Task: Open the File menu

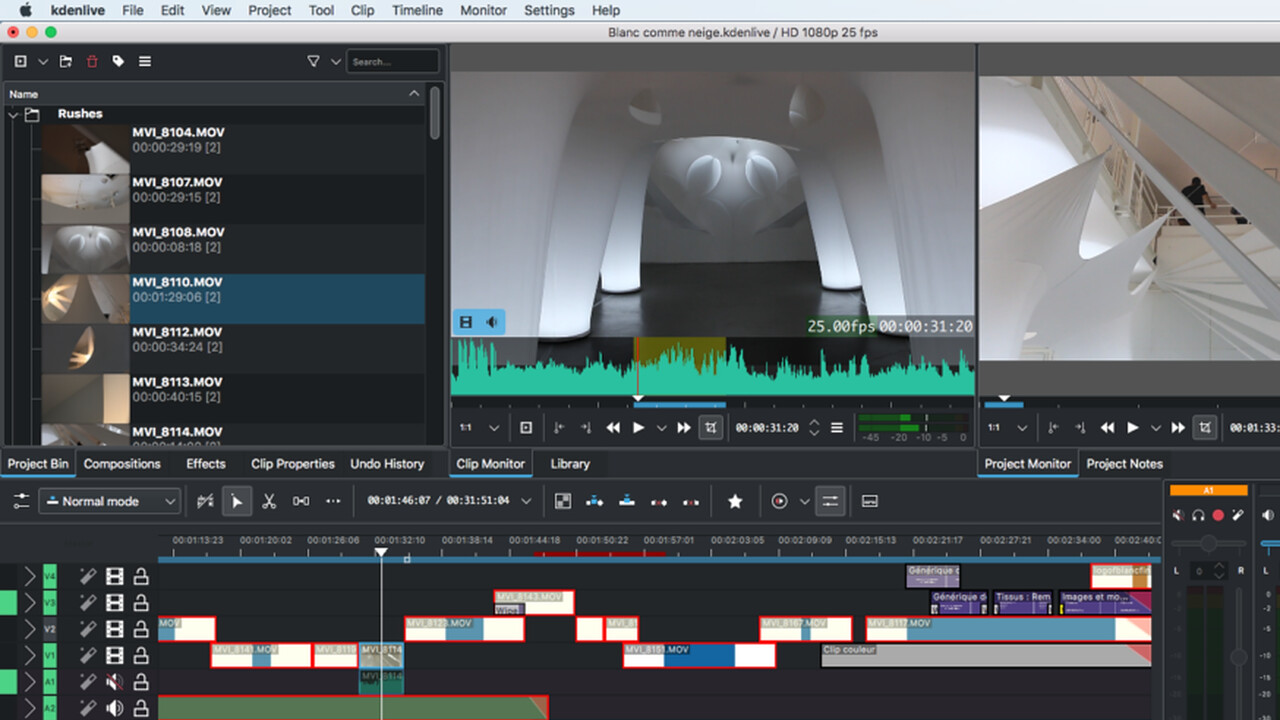Action: (133, 10)
